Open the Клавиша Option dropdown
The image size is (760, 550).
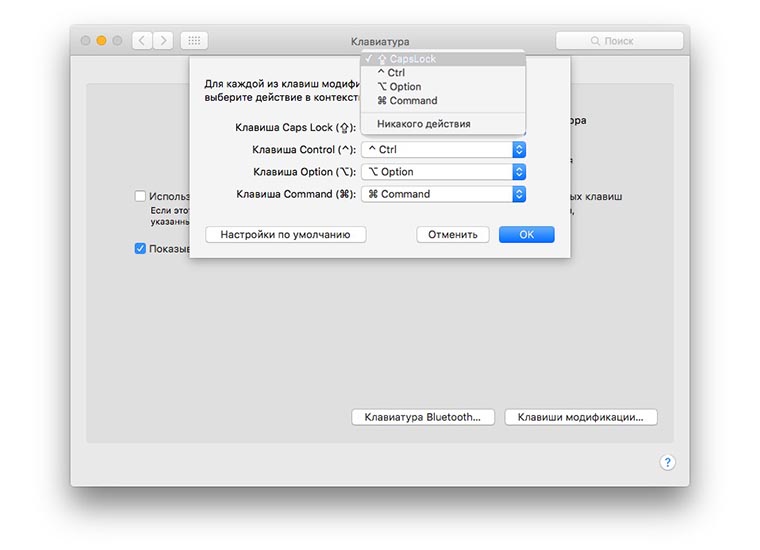click(443, 172)
